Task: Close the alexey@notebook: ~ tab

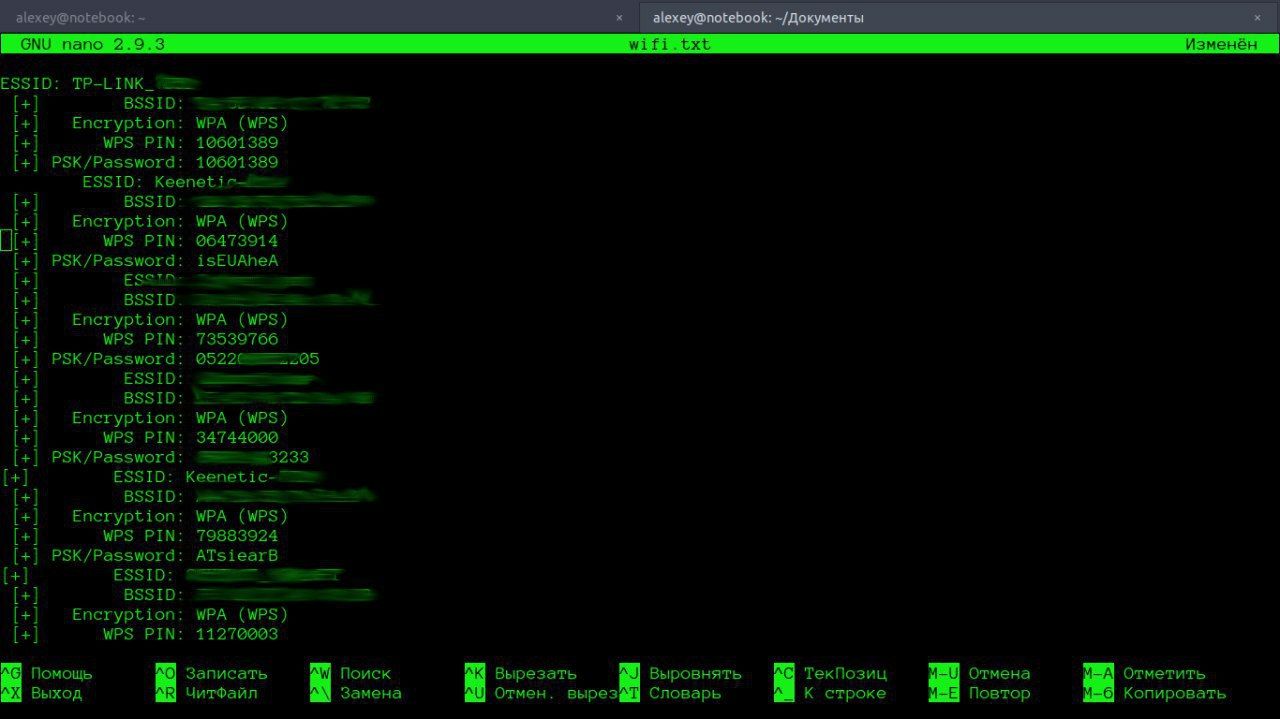Action: pos(619,17)
